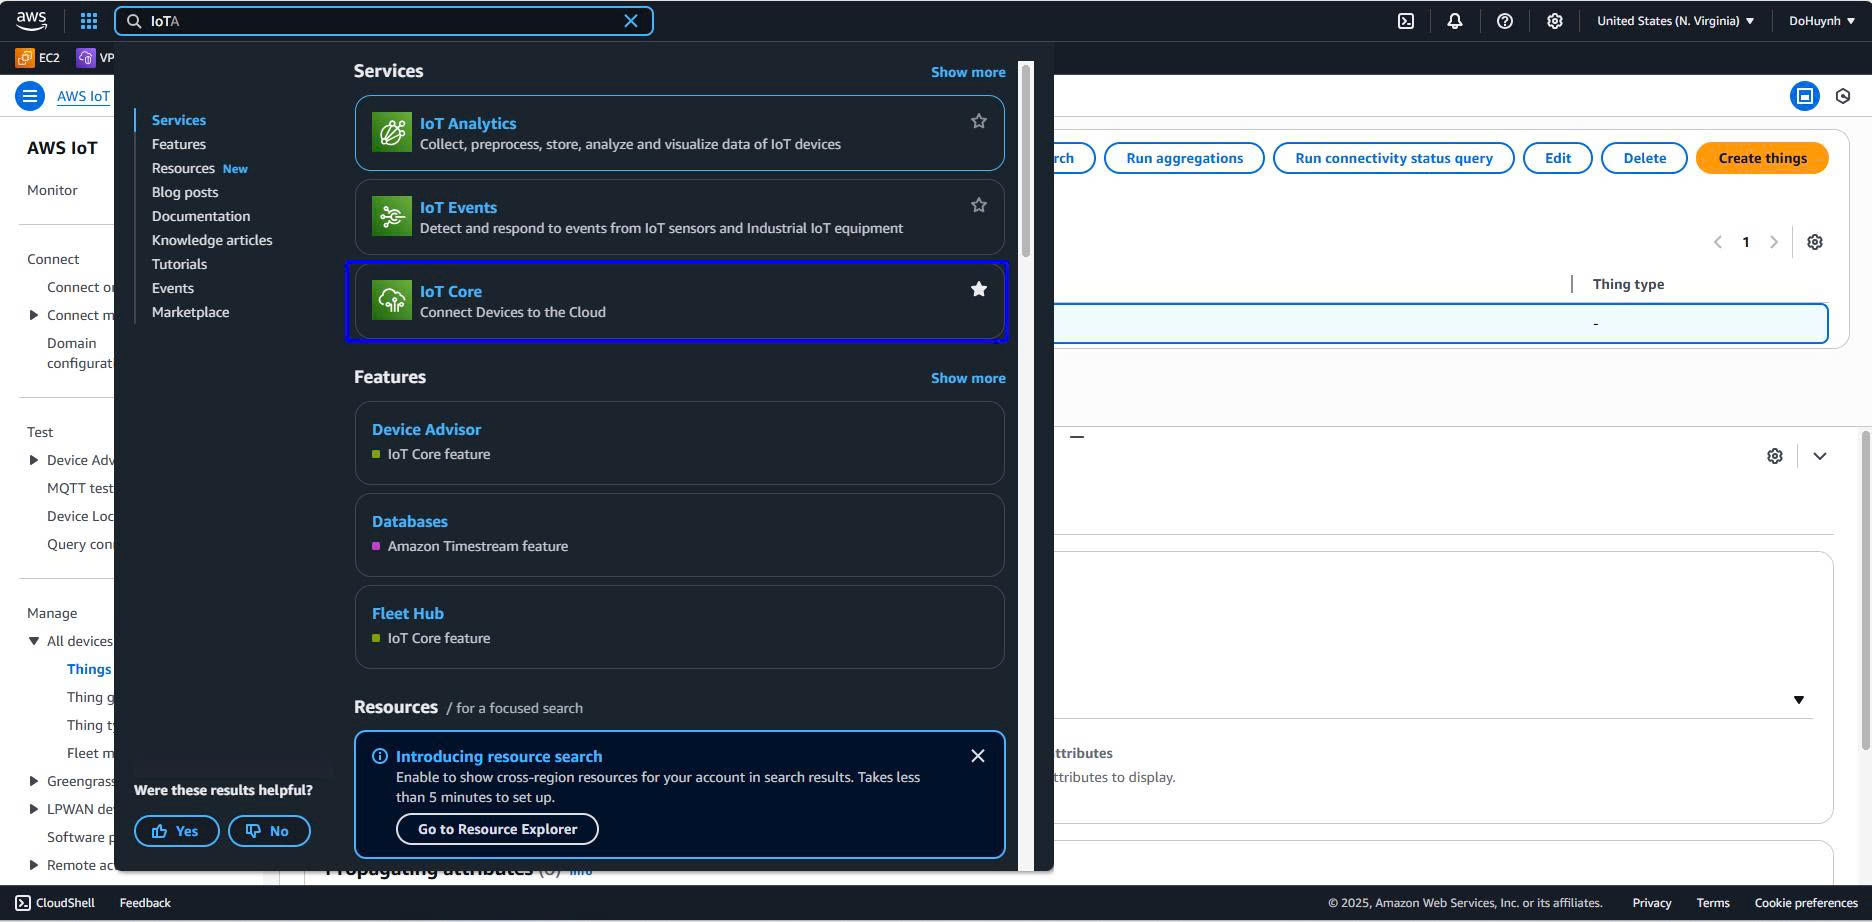
Task: Open the AWS services grid menu
Action: (x=88, y=21)
